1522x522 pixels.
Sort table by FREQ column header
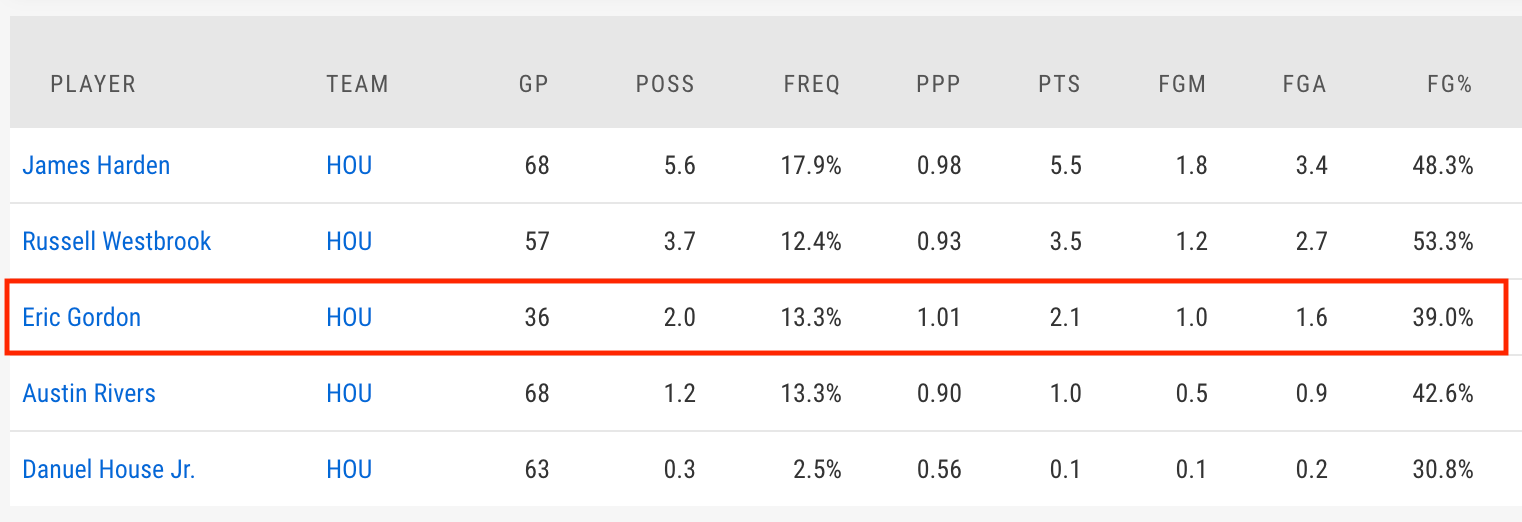pos(812,84)
